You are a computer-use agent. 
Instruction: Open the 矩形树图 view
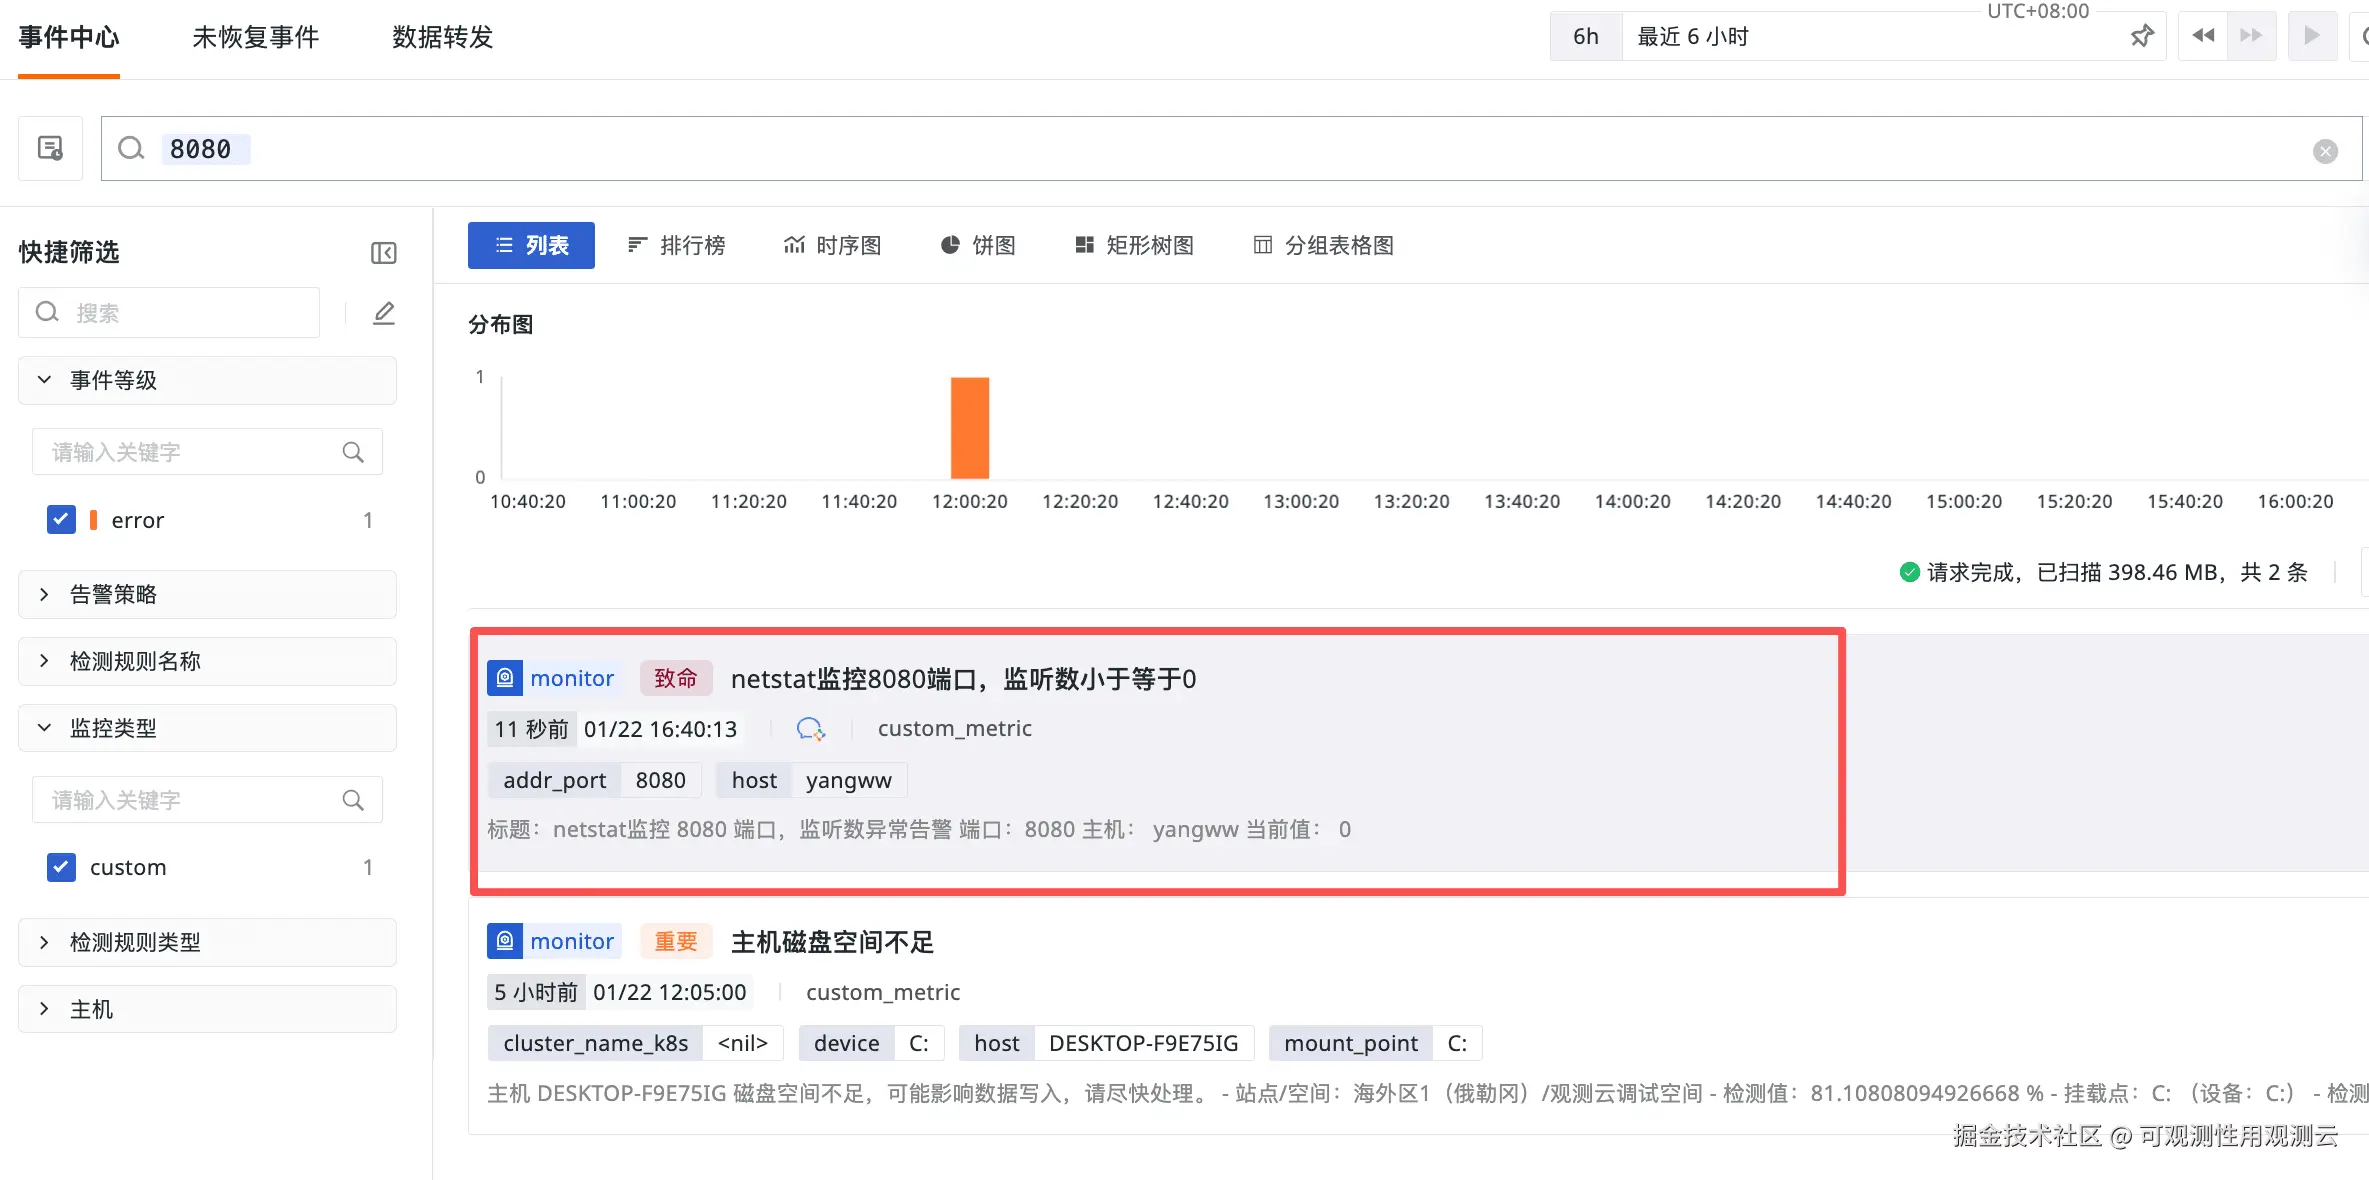[x=1134, y=245]
